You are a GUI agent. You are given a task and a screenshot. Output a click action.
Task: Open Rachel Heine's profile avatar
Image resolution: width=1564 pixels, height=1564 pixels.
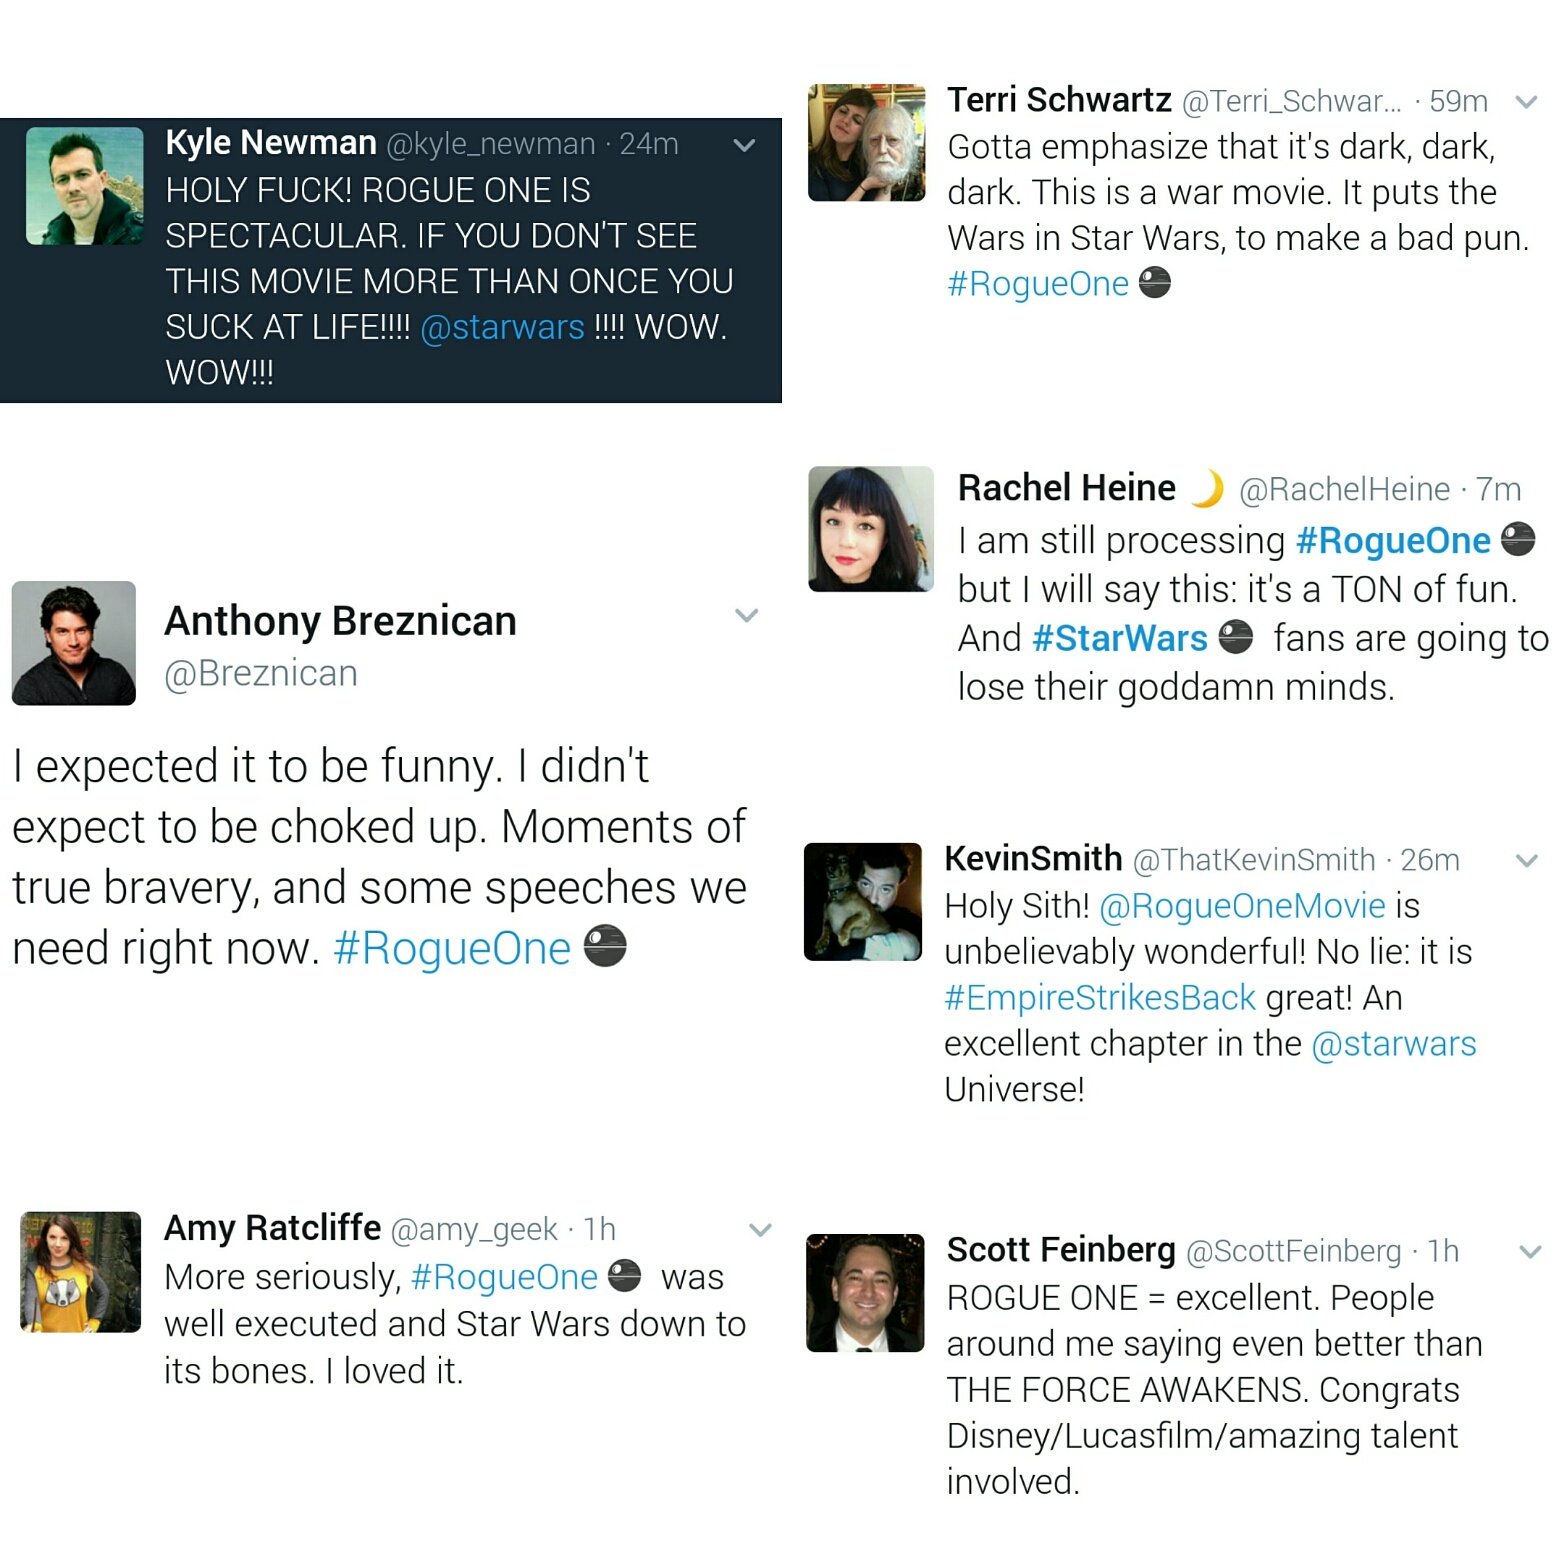(871, 529)
